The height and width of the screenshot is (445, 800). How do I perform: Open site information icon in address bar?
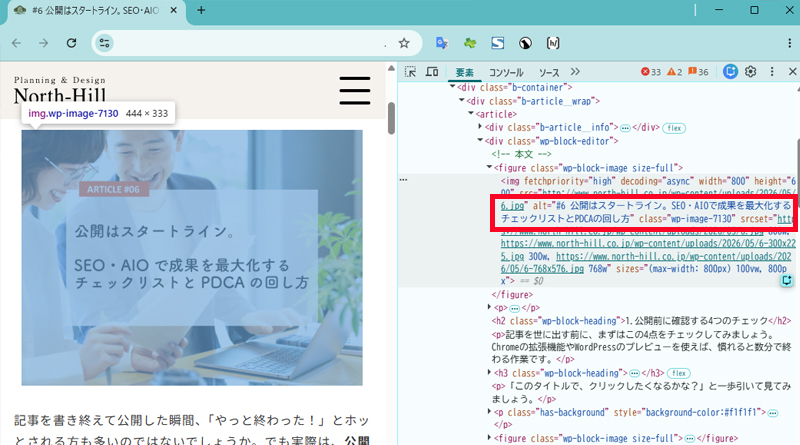click(105, 43)
